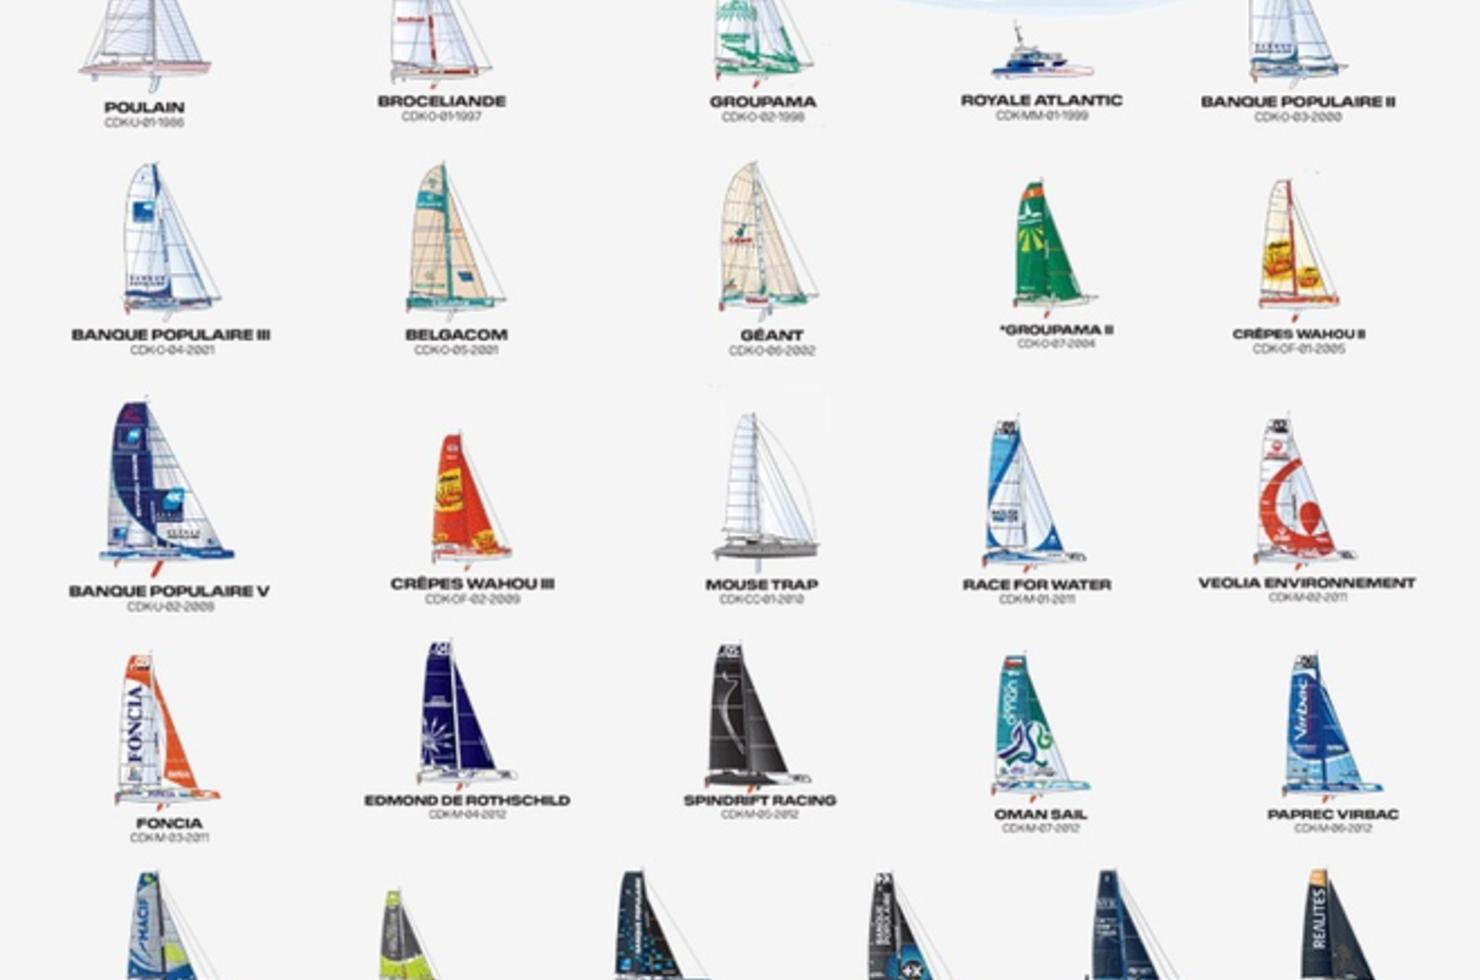Click the Paprec Virbac label
The width and height of the screenshot is (1480, 980).
tap(1333, 814)
